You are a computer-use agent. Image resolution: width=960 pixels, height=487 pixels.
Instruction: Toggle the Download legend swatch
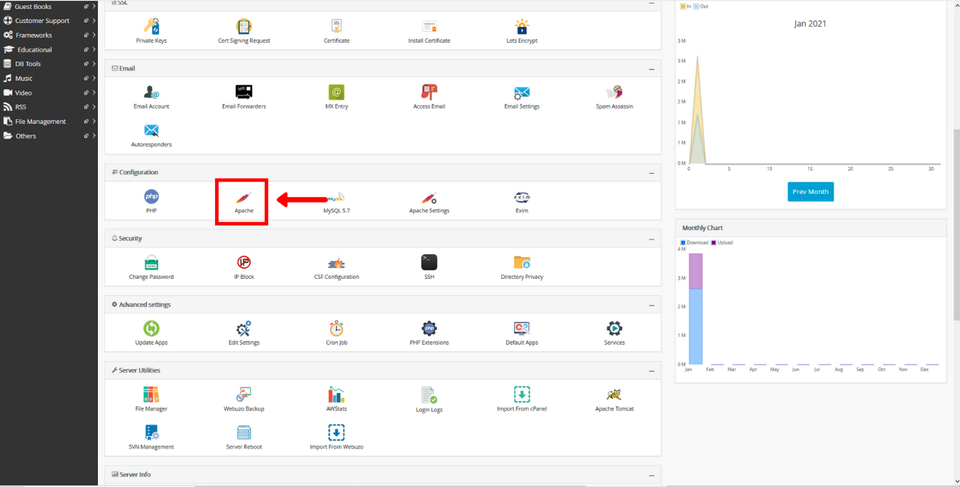(x=683, y=242)
